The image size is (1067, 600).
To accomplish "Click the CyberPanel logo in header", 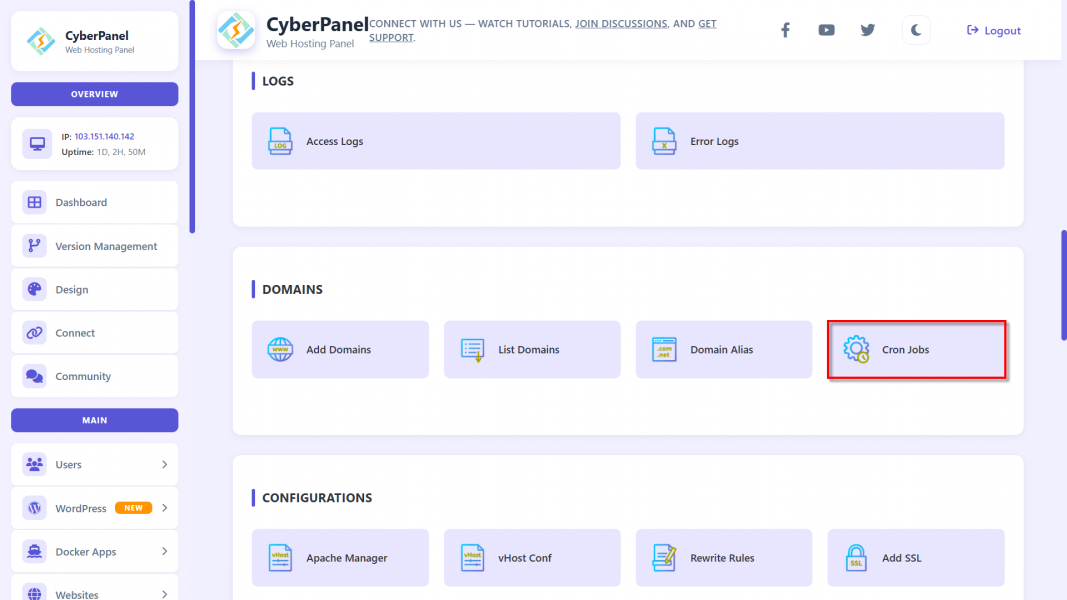I will point(235,30).
